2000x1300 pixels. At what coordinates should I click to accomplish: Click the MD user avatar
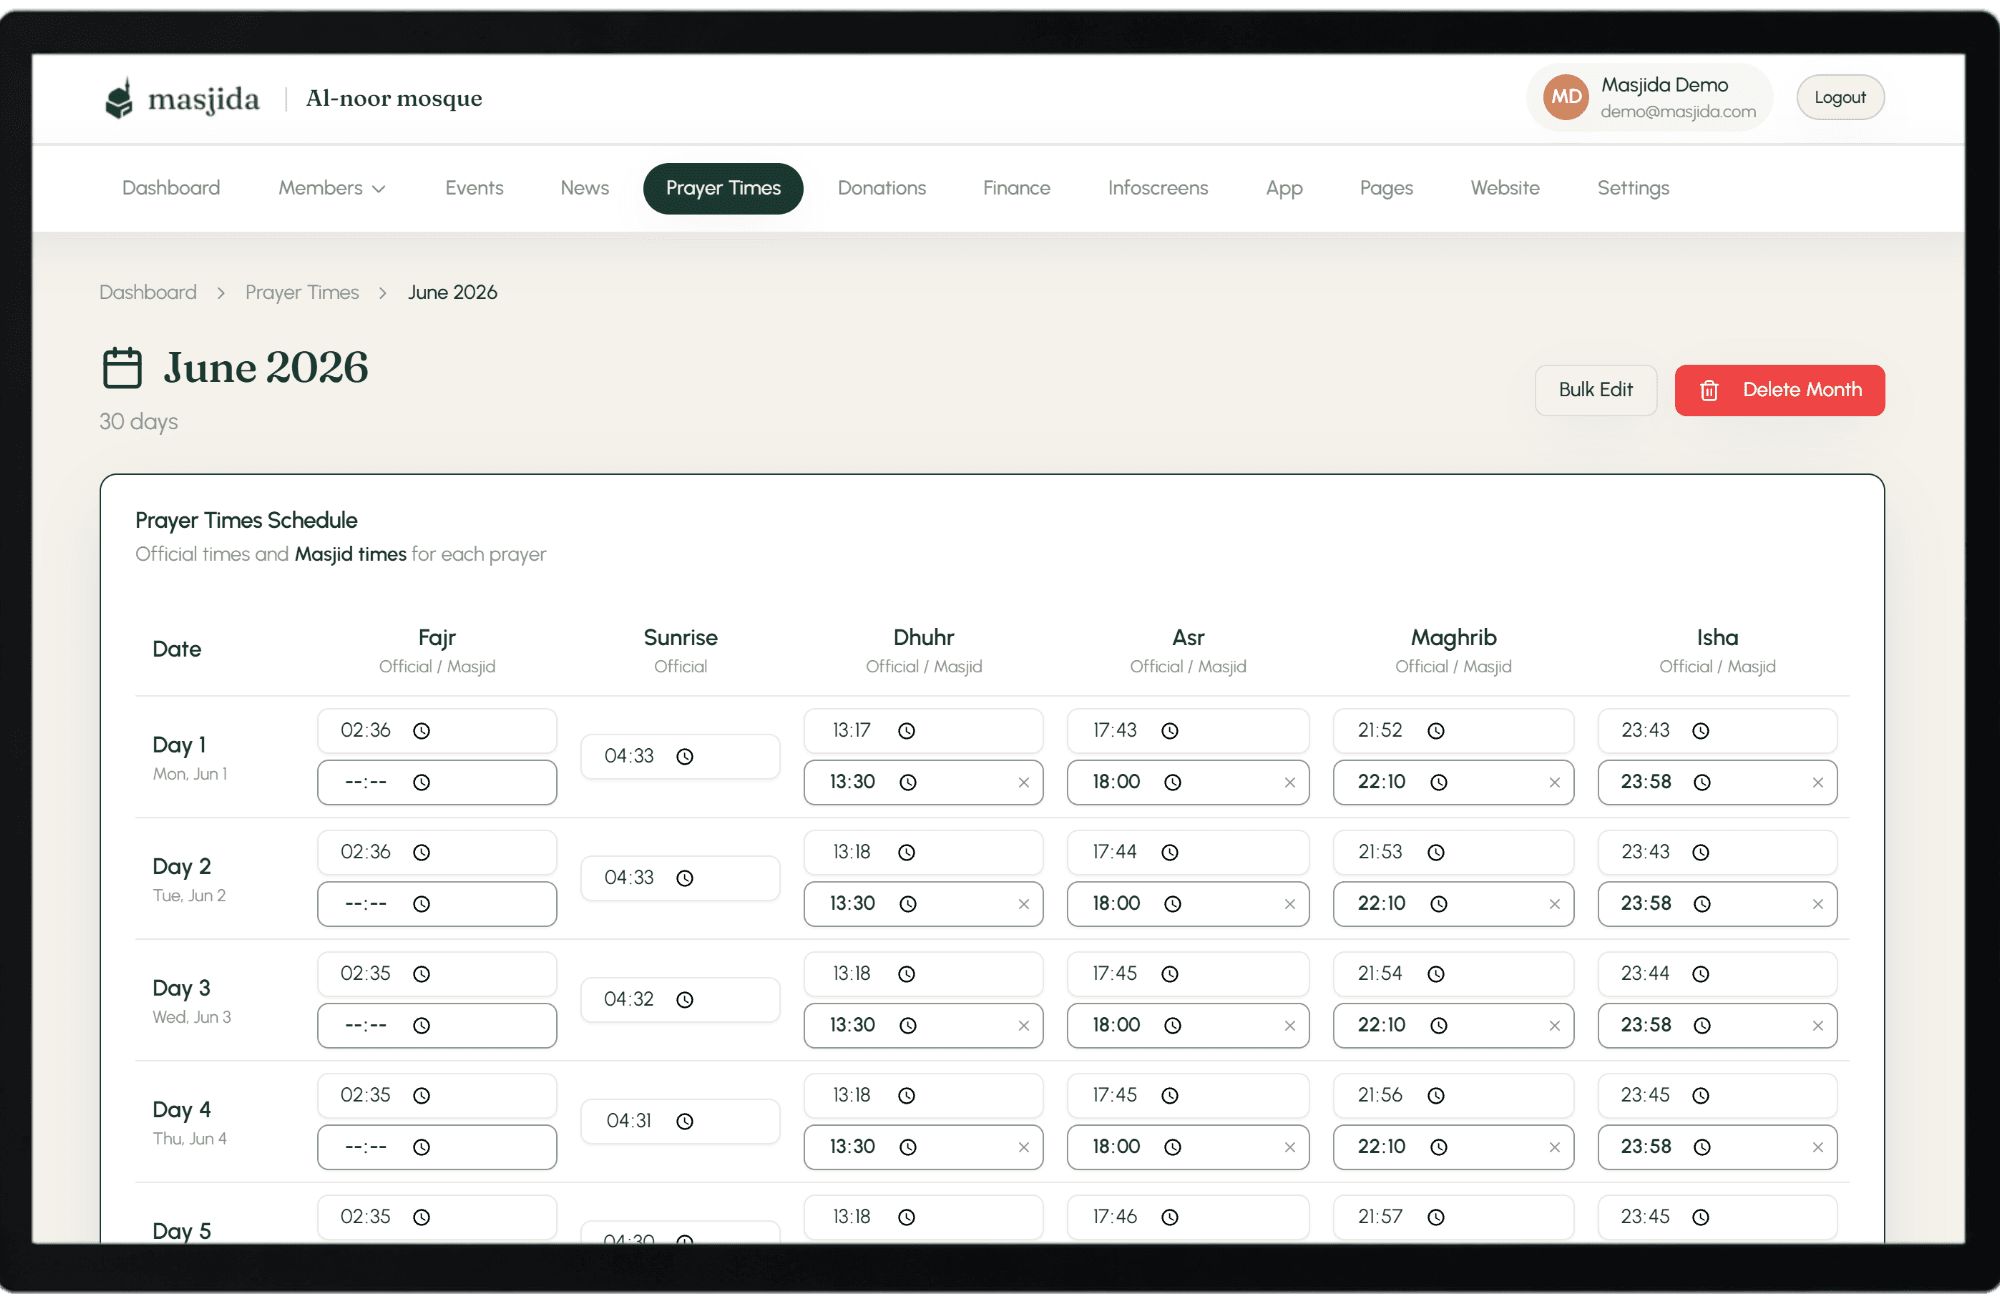(x=1566, y=97)
